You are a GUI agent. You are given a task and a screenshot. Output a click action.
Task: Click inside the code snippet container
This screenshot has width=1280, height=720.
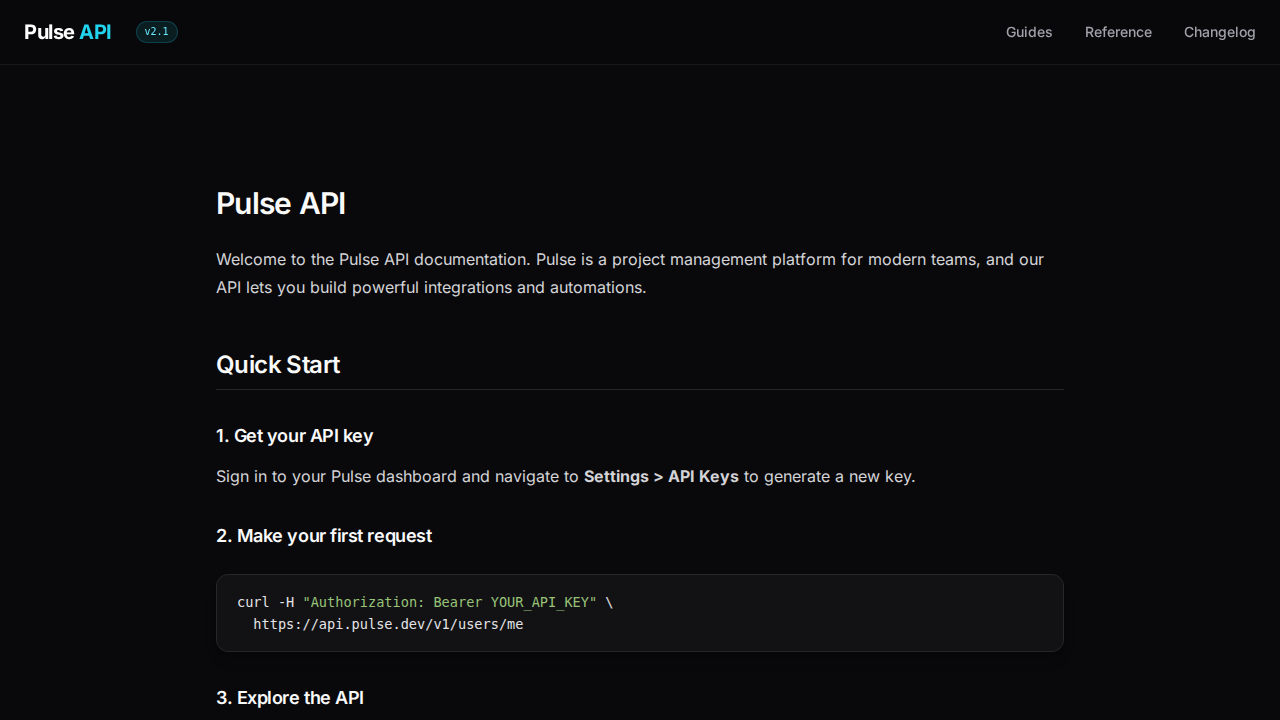pos(640,613)
